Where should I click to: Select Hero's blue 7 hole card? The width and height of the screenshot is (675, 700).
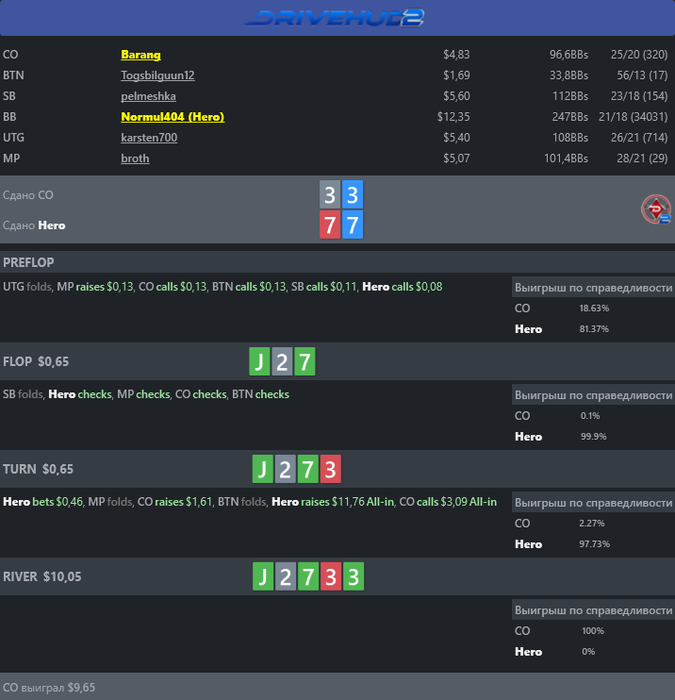(x=352, y=225)
